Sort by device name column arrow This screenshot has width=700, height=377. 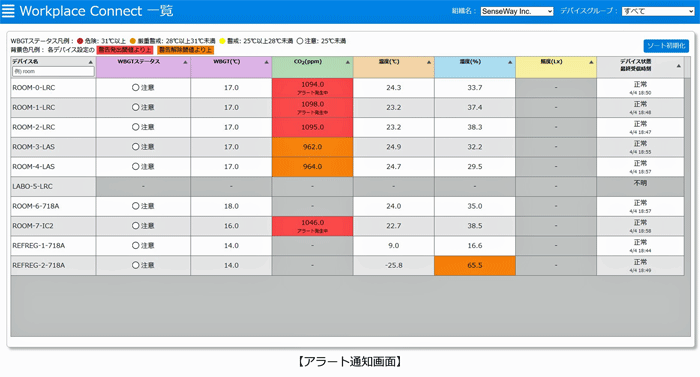click(91, 63)
